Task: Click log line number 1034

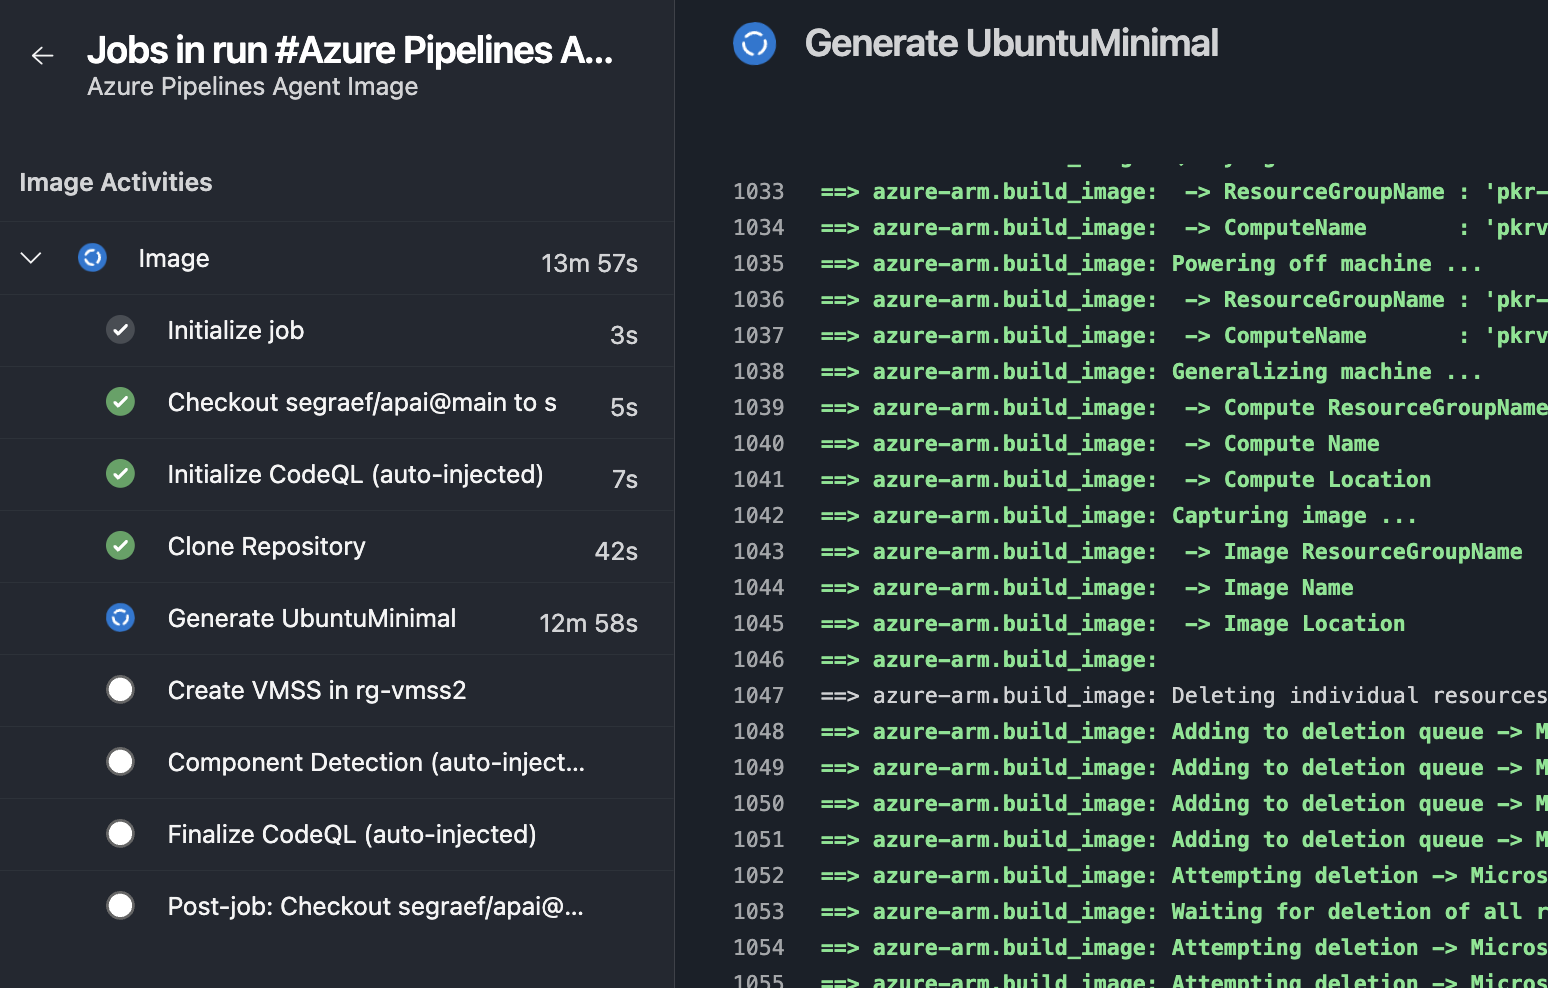Action: pos(758,228)
